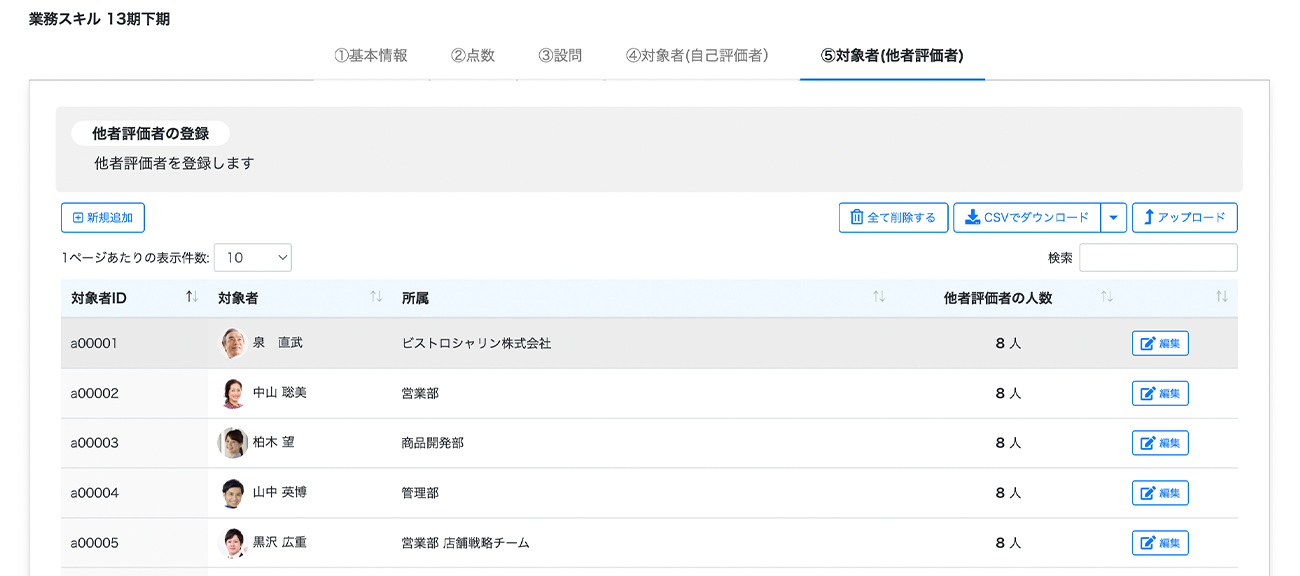Click 新規追加 button

click(x=103, y=218)
